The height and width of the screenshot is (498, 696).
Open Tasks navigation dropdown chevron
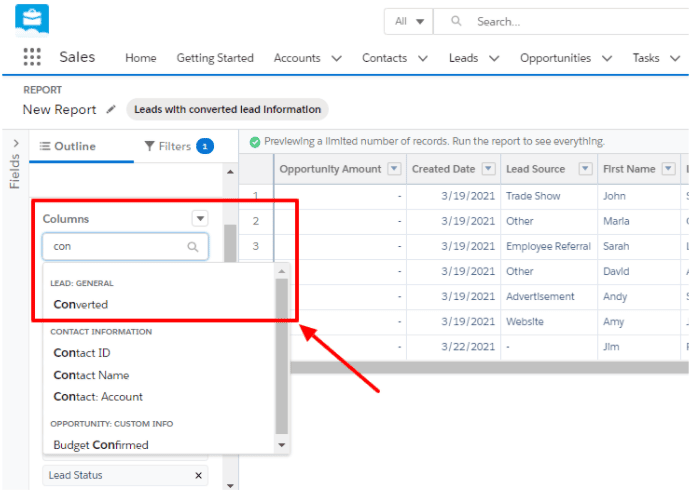tap(675, 58)
